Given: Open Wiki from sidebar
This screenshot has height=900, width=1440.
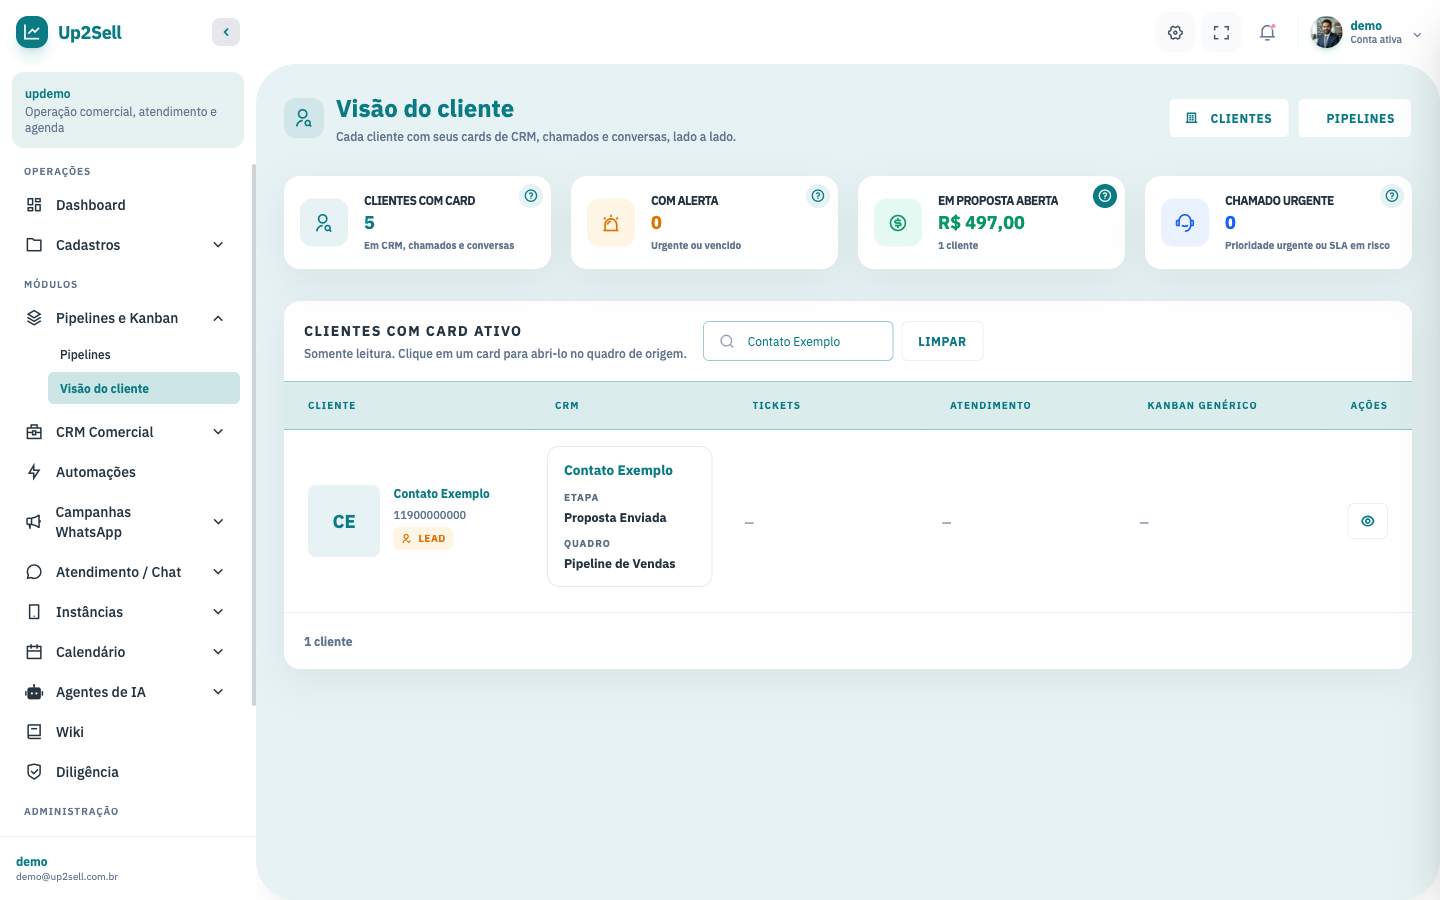Looking at the screenshot, I should [128, 732].
